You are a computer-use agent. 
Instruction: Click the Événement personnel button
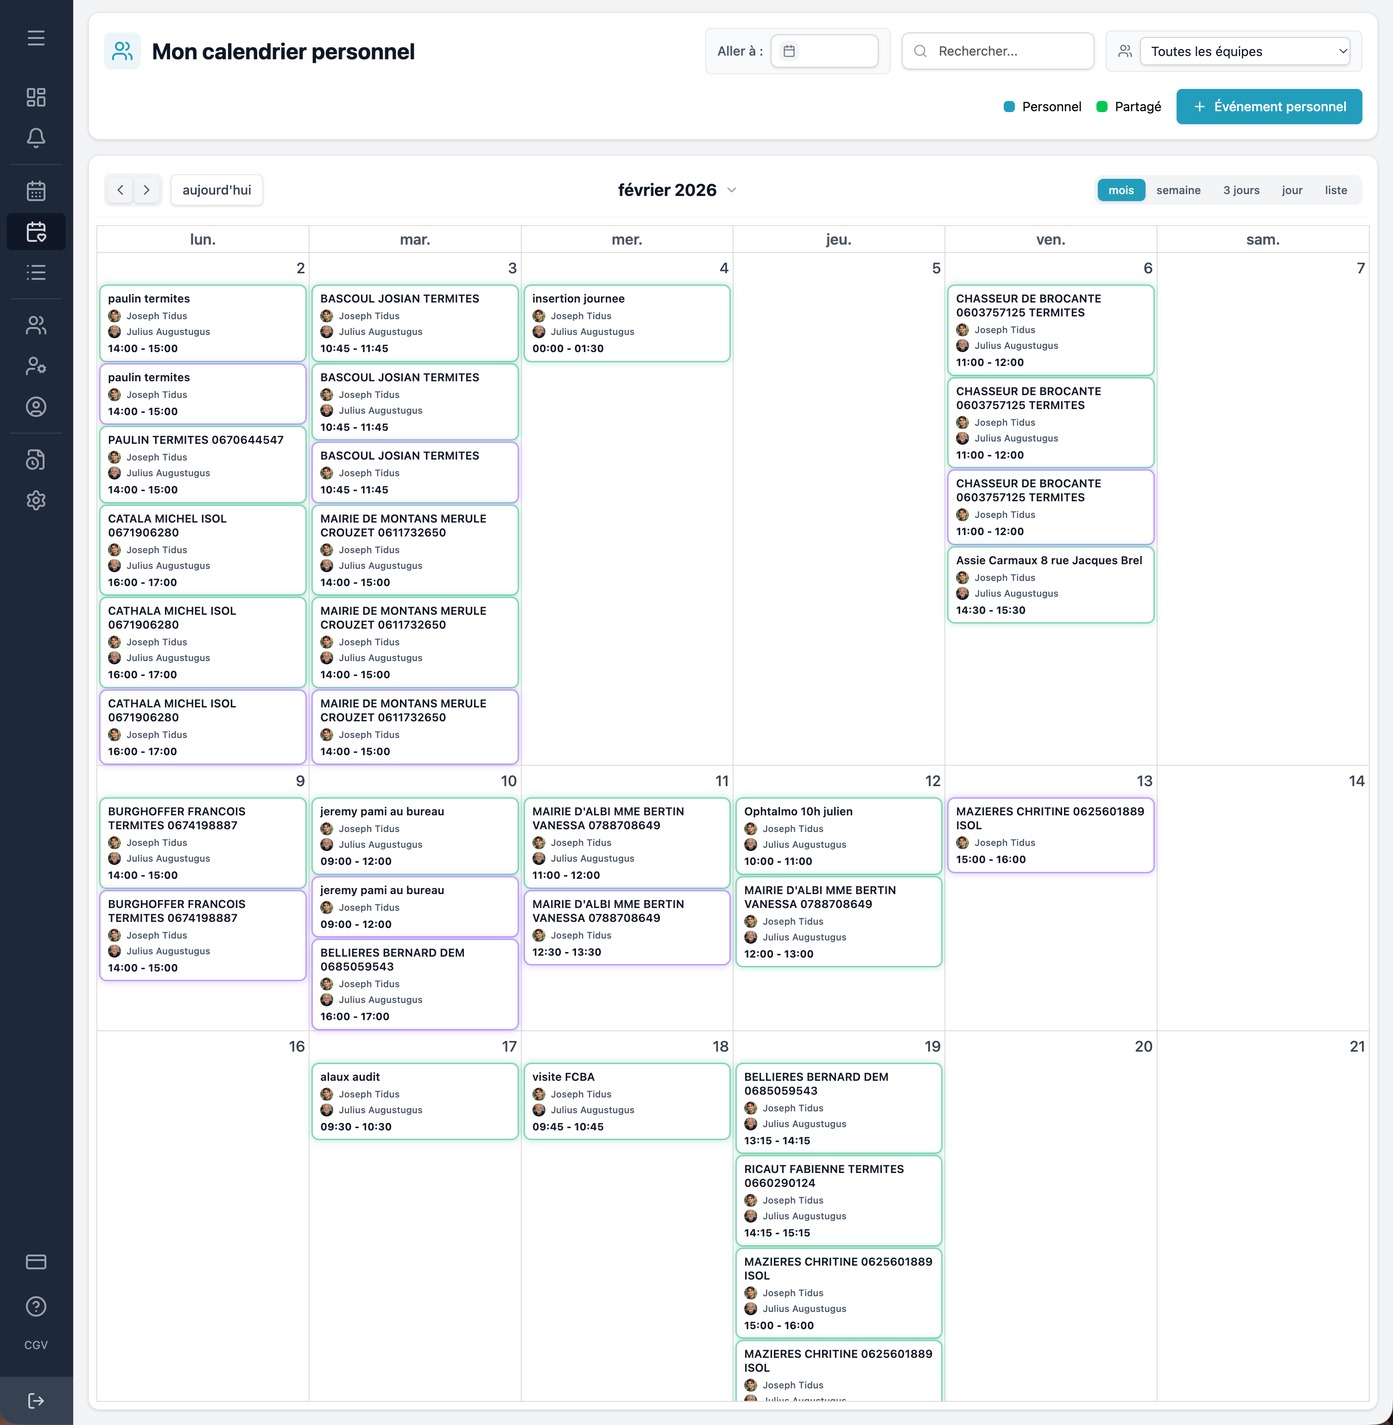pos(1269,107)
